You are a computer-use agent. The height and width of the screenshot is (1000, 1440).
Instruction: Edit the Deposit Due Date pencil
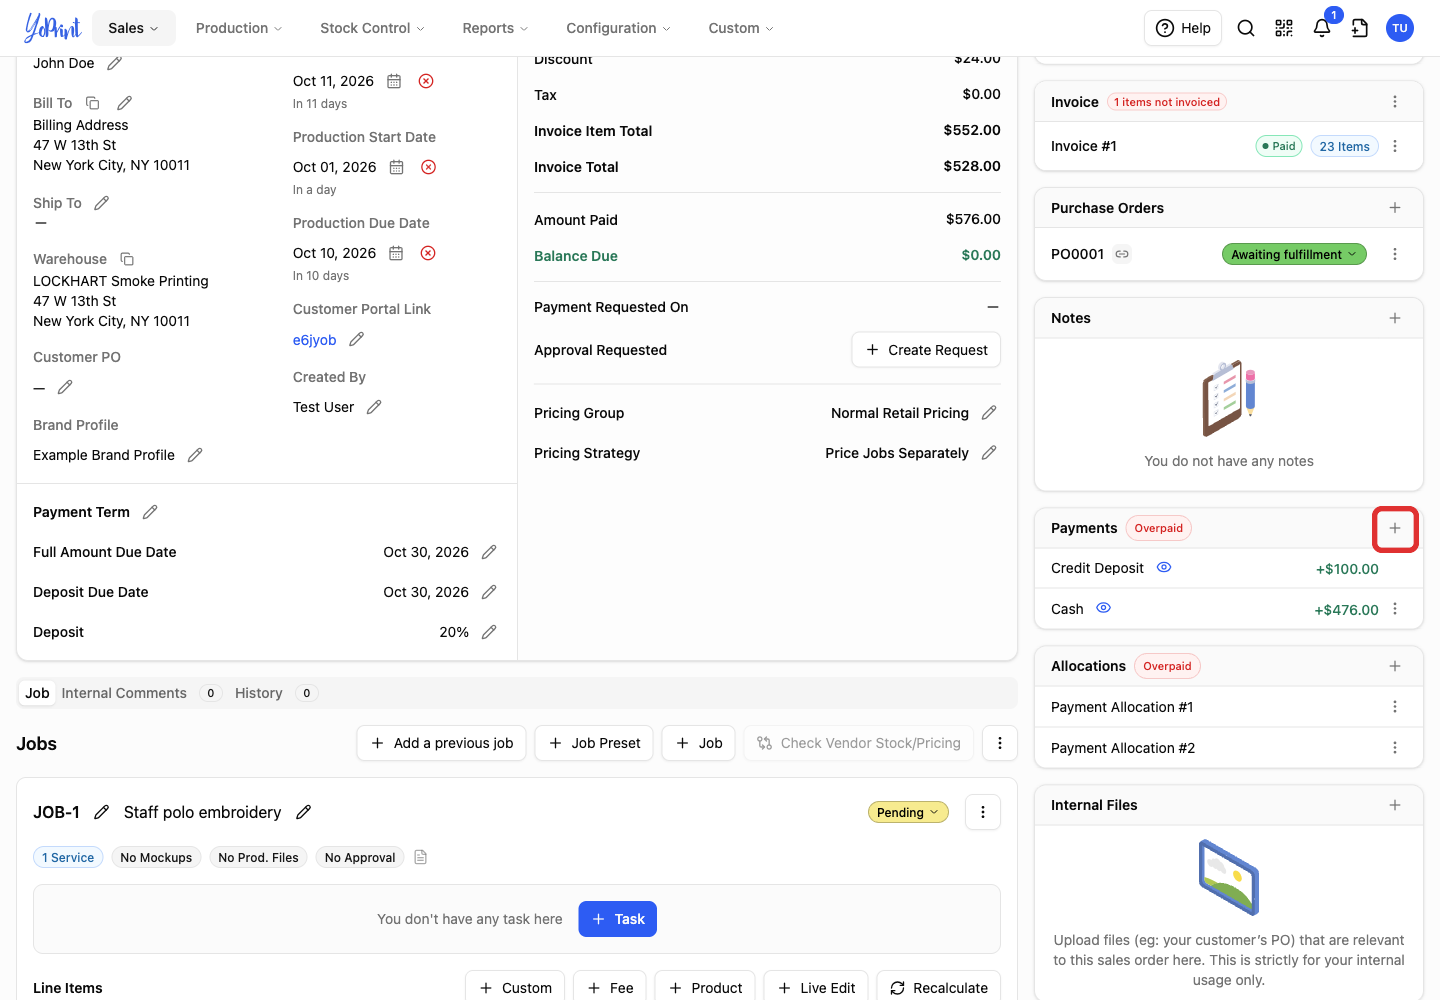[x=489, y=592]
